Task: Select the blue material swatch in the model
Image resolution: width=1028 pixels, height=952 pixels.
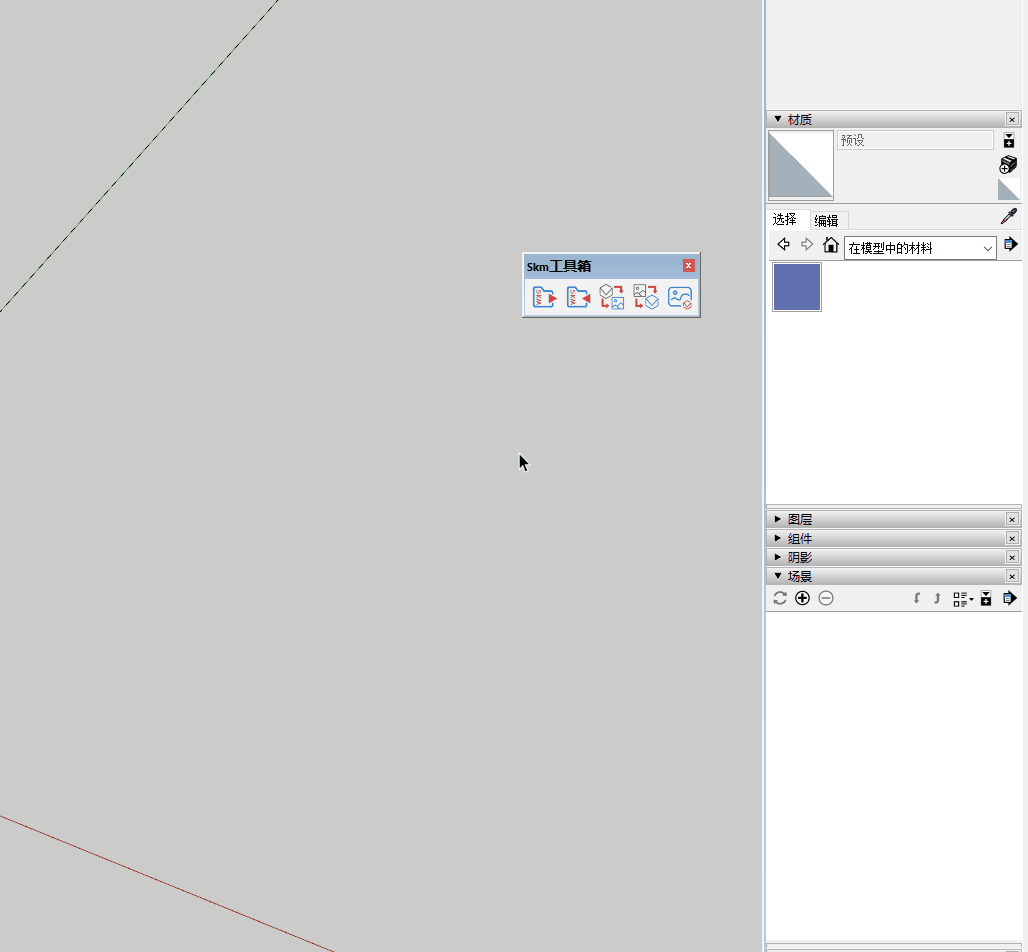Action: [796, 287]
